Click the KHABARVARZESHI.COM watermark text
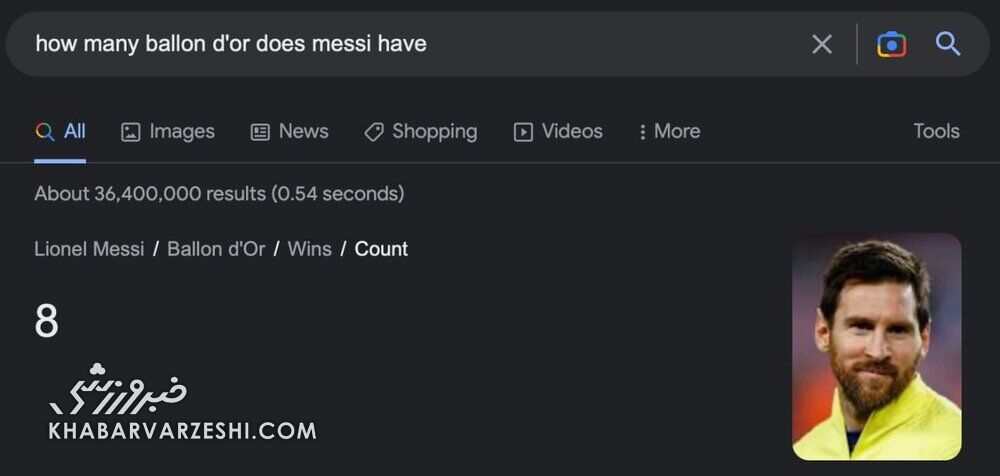The width and height of the screenshot is (1000, 476). [182, 431]
